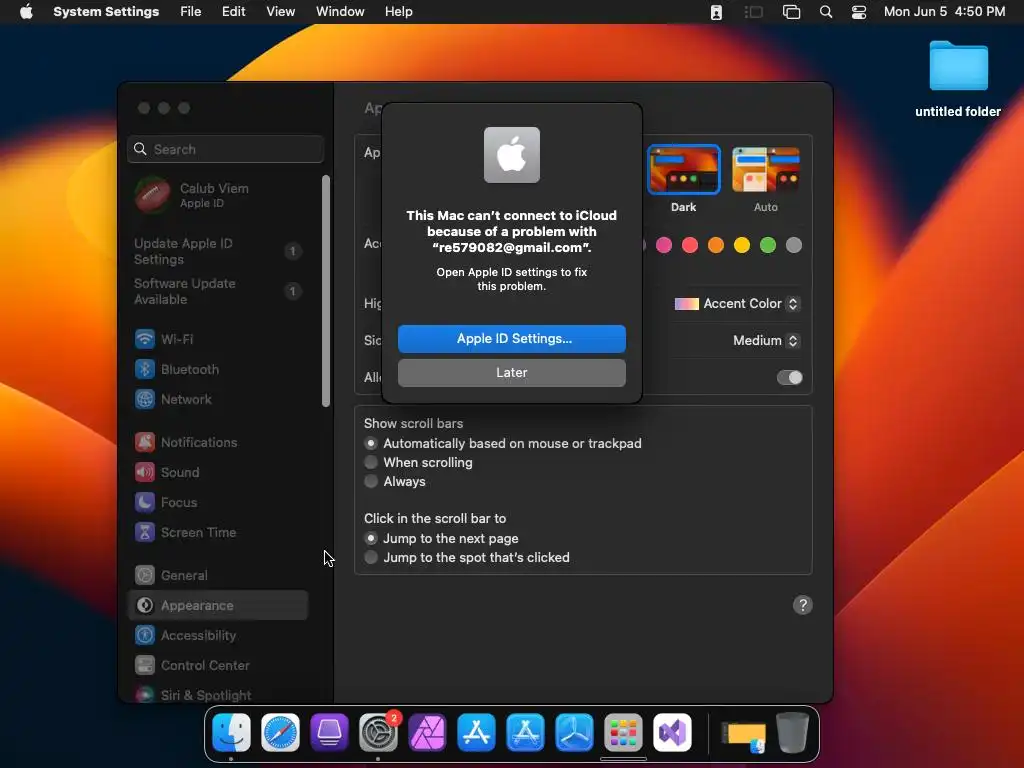Dismiss dialog with Later button

coord(512,373)
